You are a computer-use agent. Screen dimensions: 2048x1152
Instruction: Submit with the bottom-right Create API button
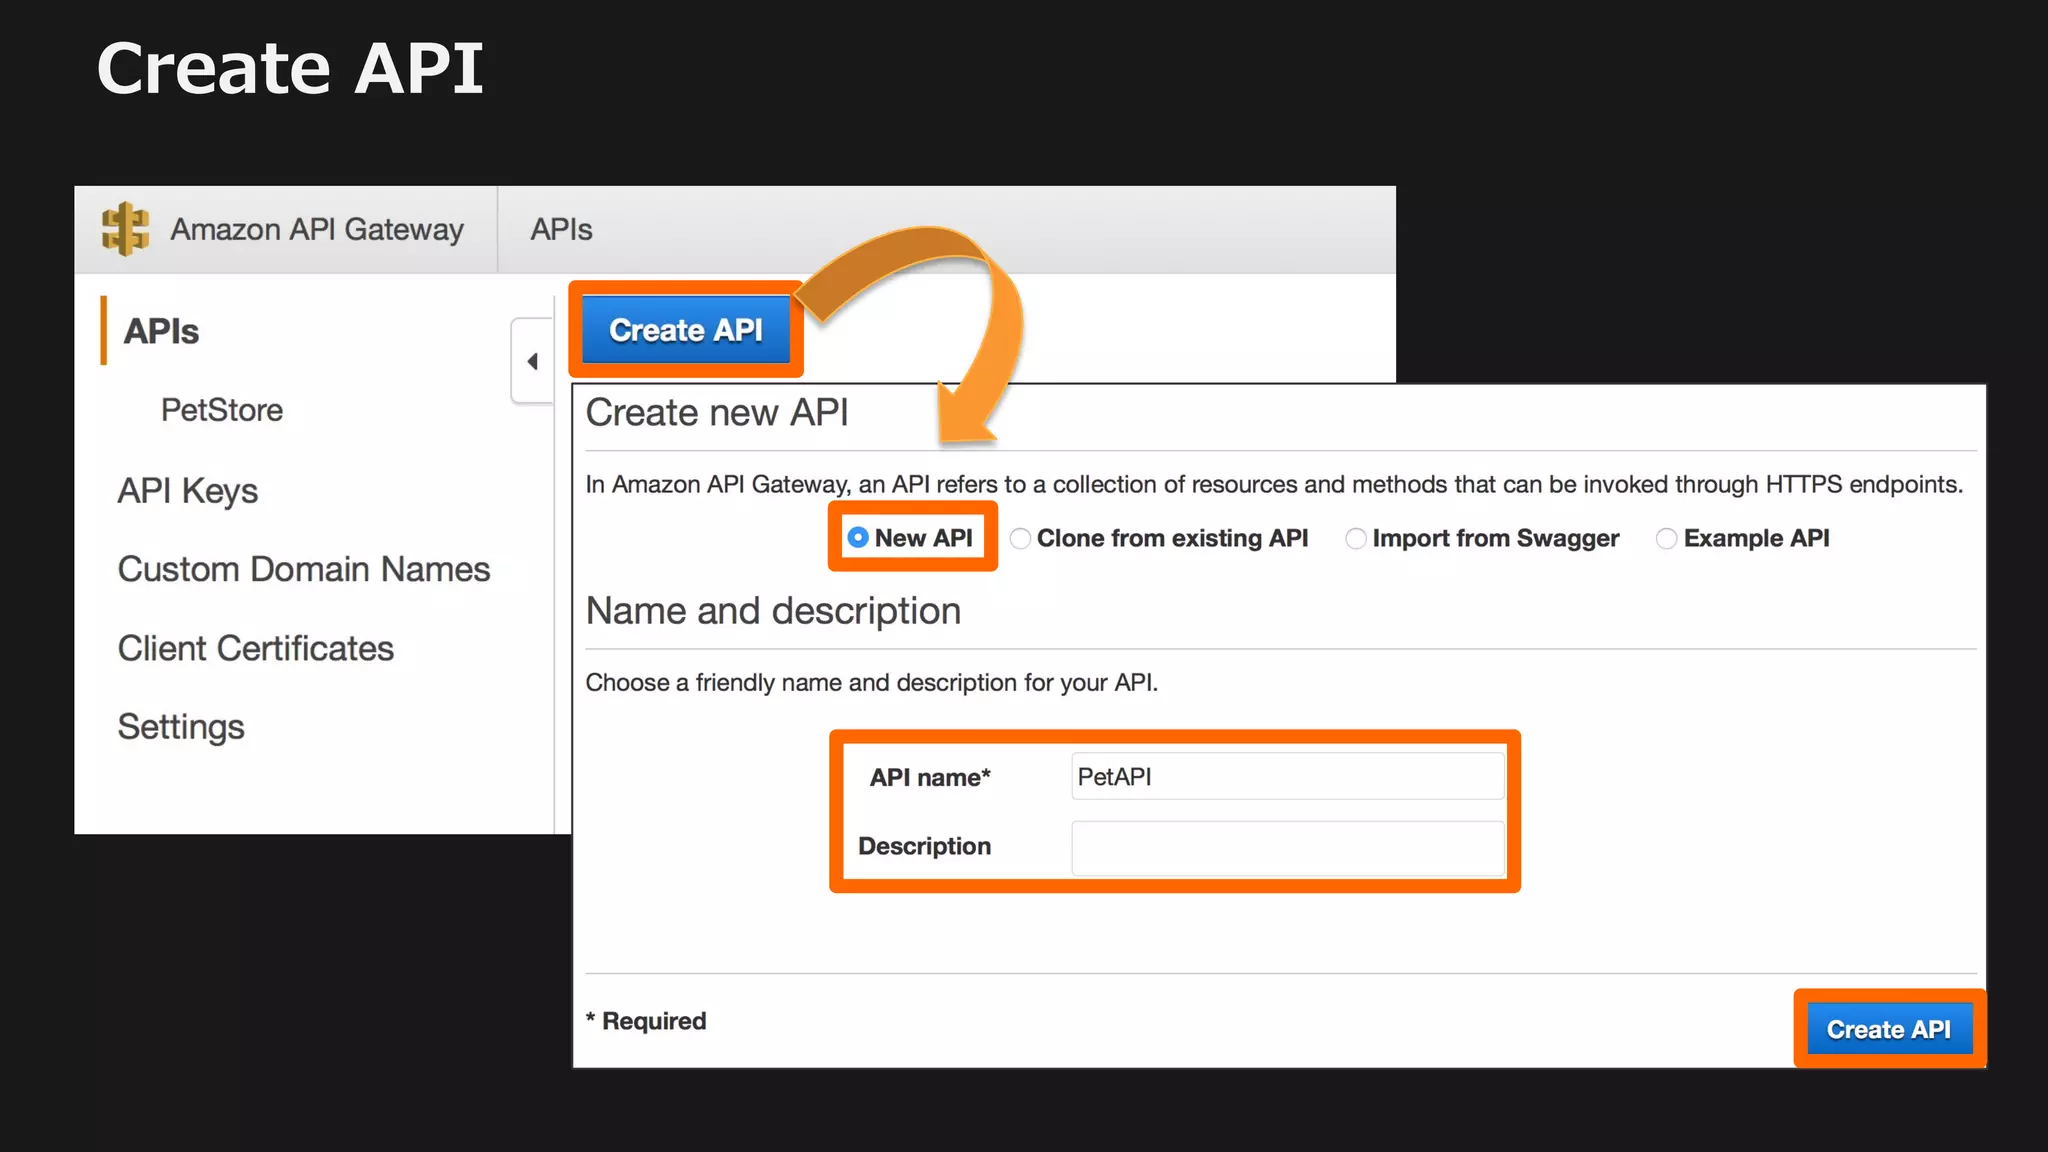click(x=1889, y=1029)
